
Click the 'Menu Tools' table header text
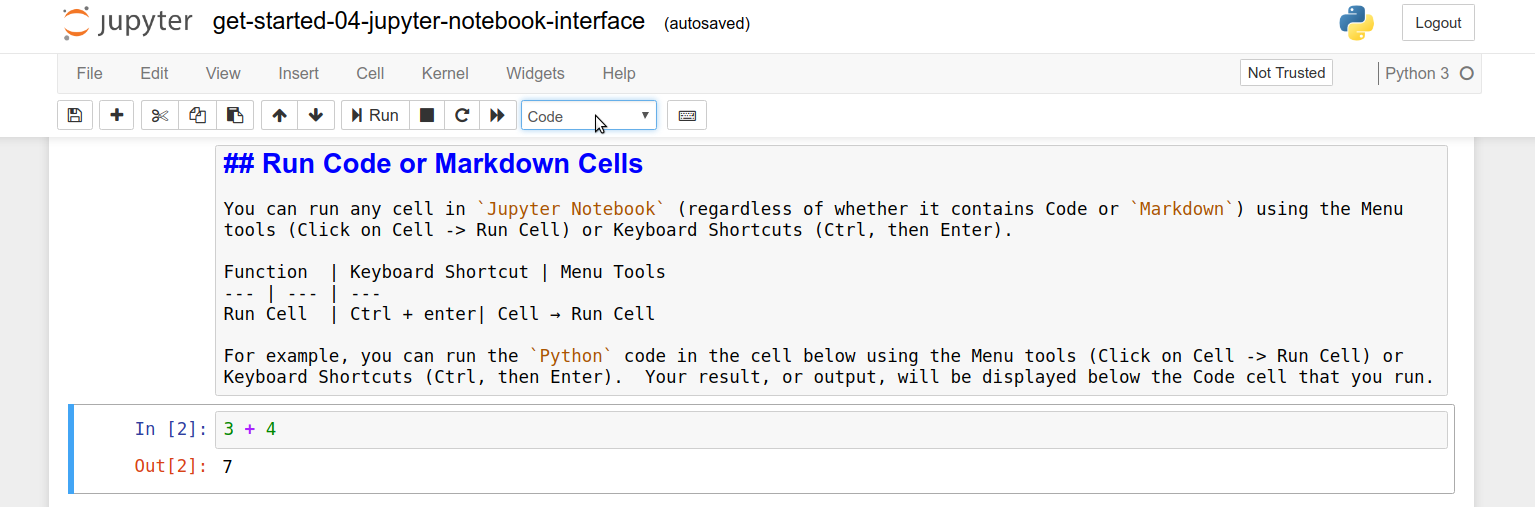tap(613, 272)
